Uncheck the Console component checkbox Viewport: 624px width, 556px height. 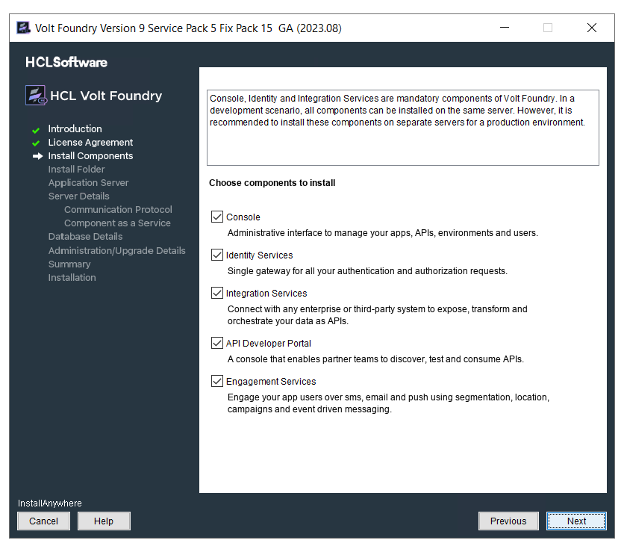pyautogui.click(x=217, y=217)
